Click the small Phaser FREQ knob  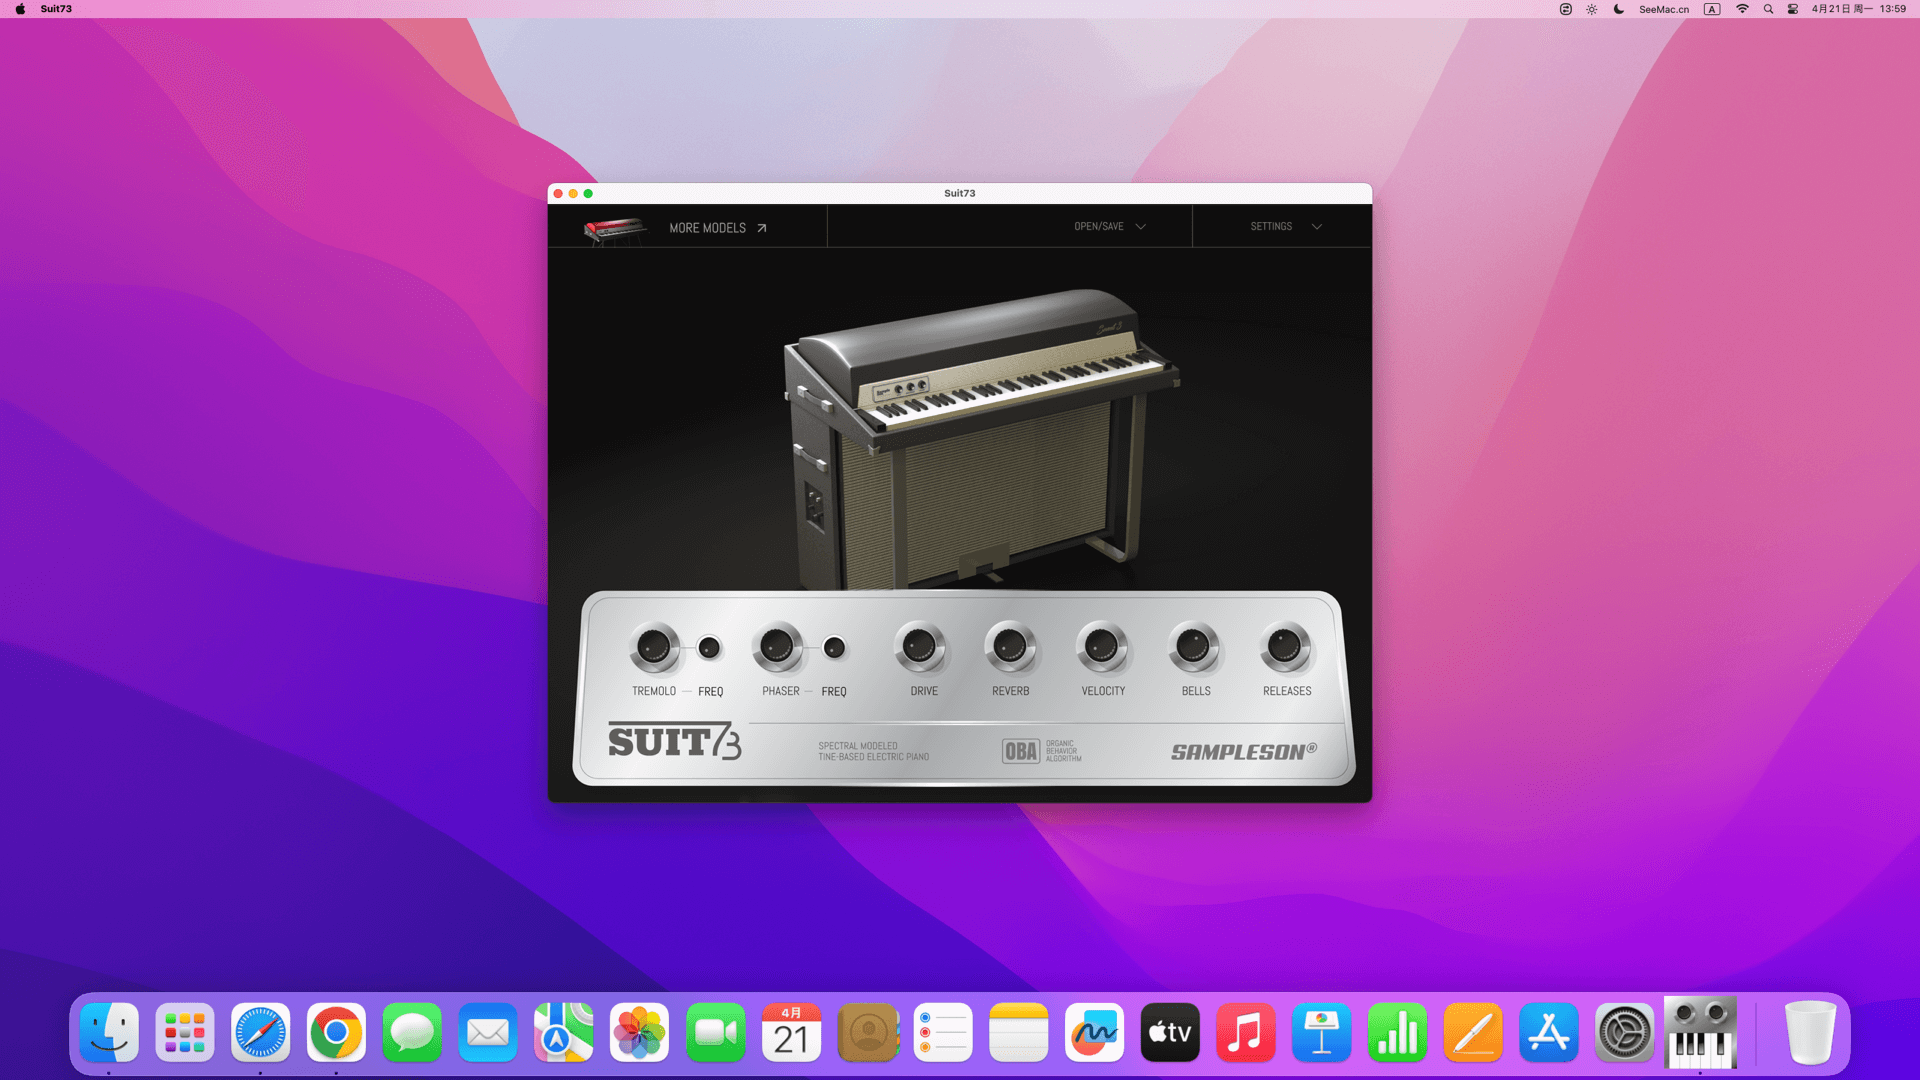(834, 648)
